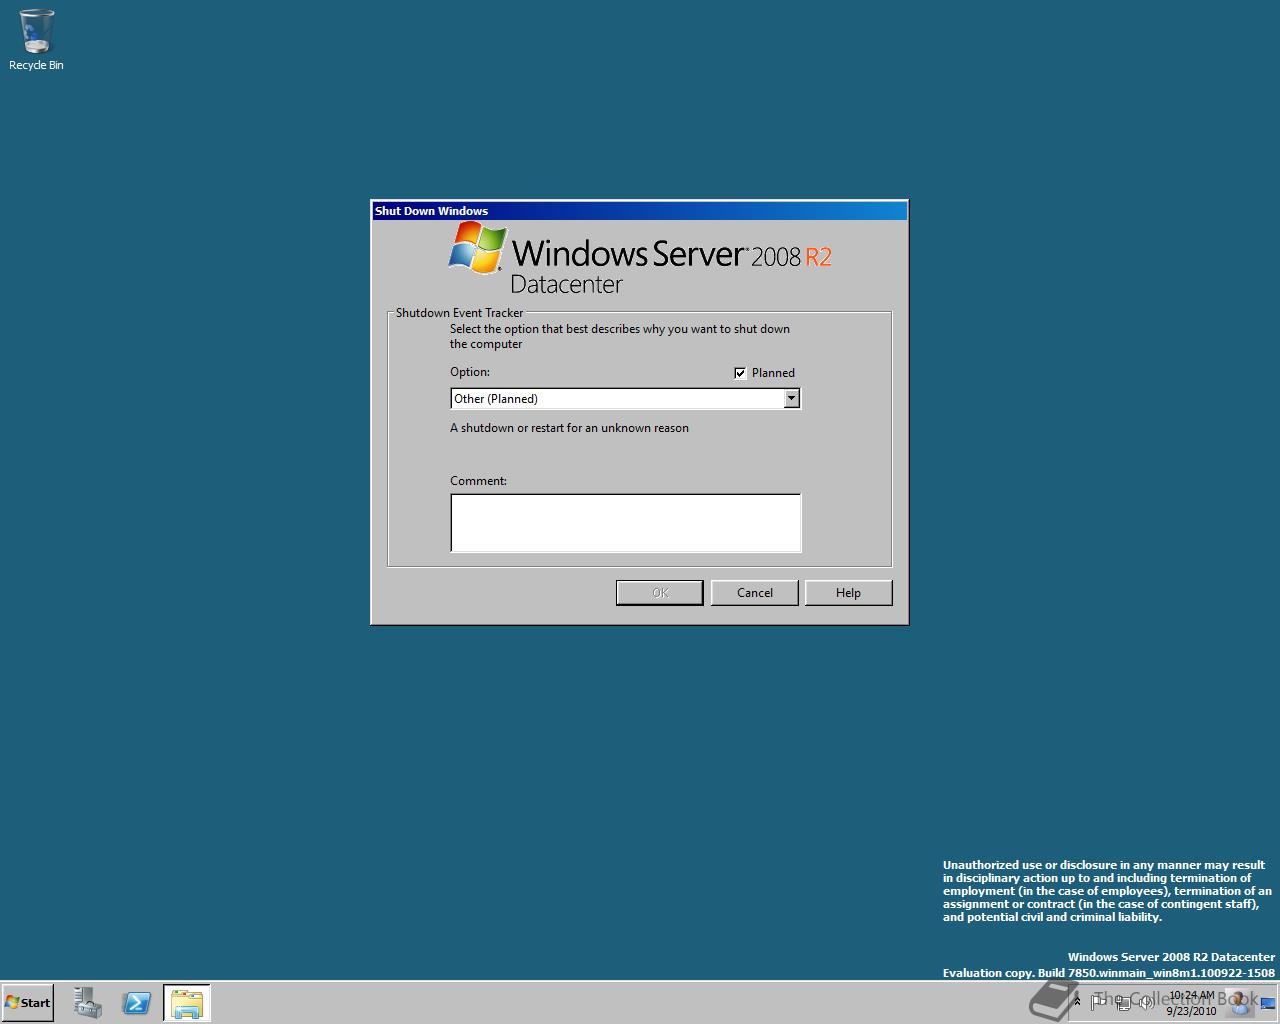Click inside the Comment text box
This screenshot has width=1280, height=1024.
(x=626, y=523)
